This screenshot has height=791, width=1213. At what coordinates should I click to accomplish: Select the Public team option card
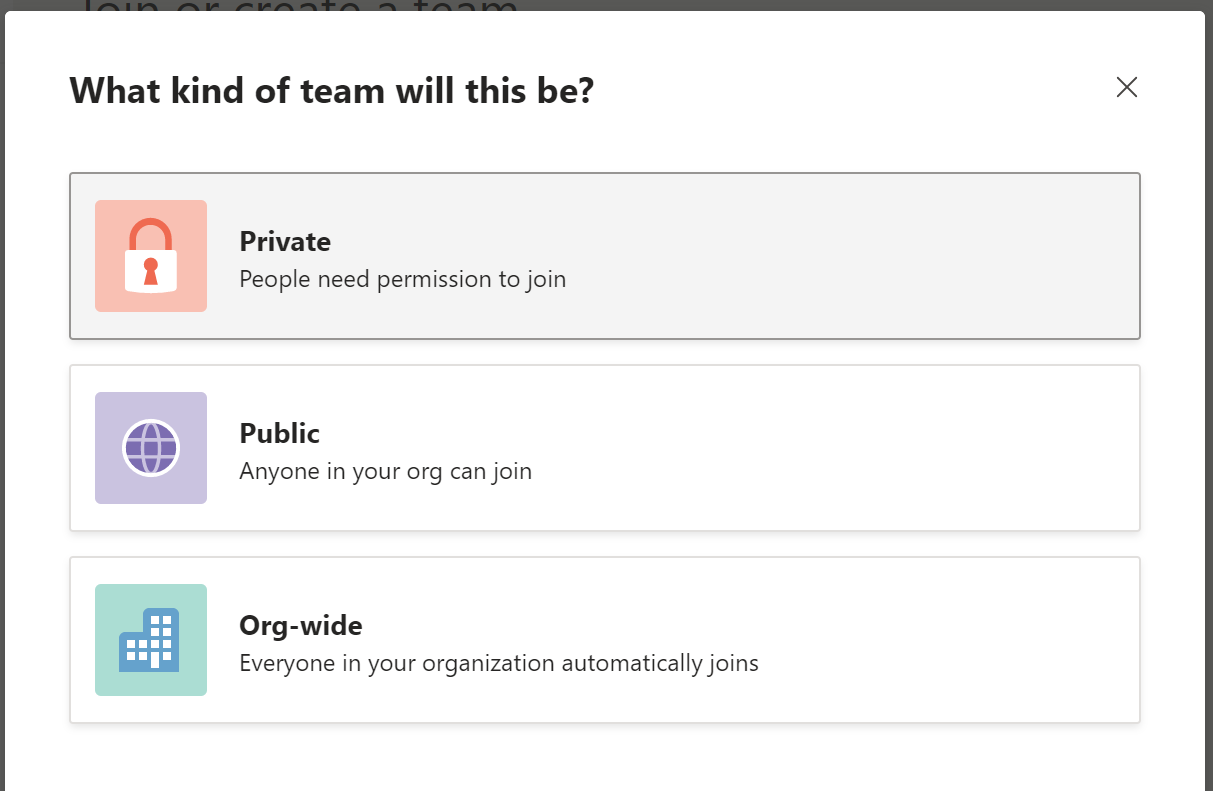(605, 448)
